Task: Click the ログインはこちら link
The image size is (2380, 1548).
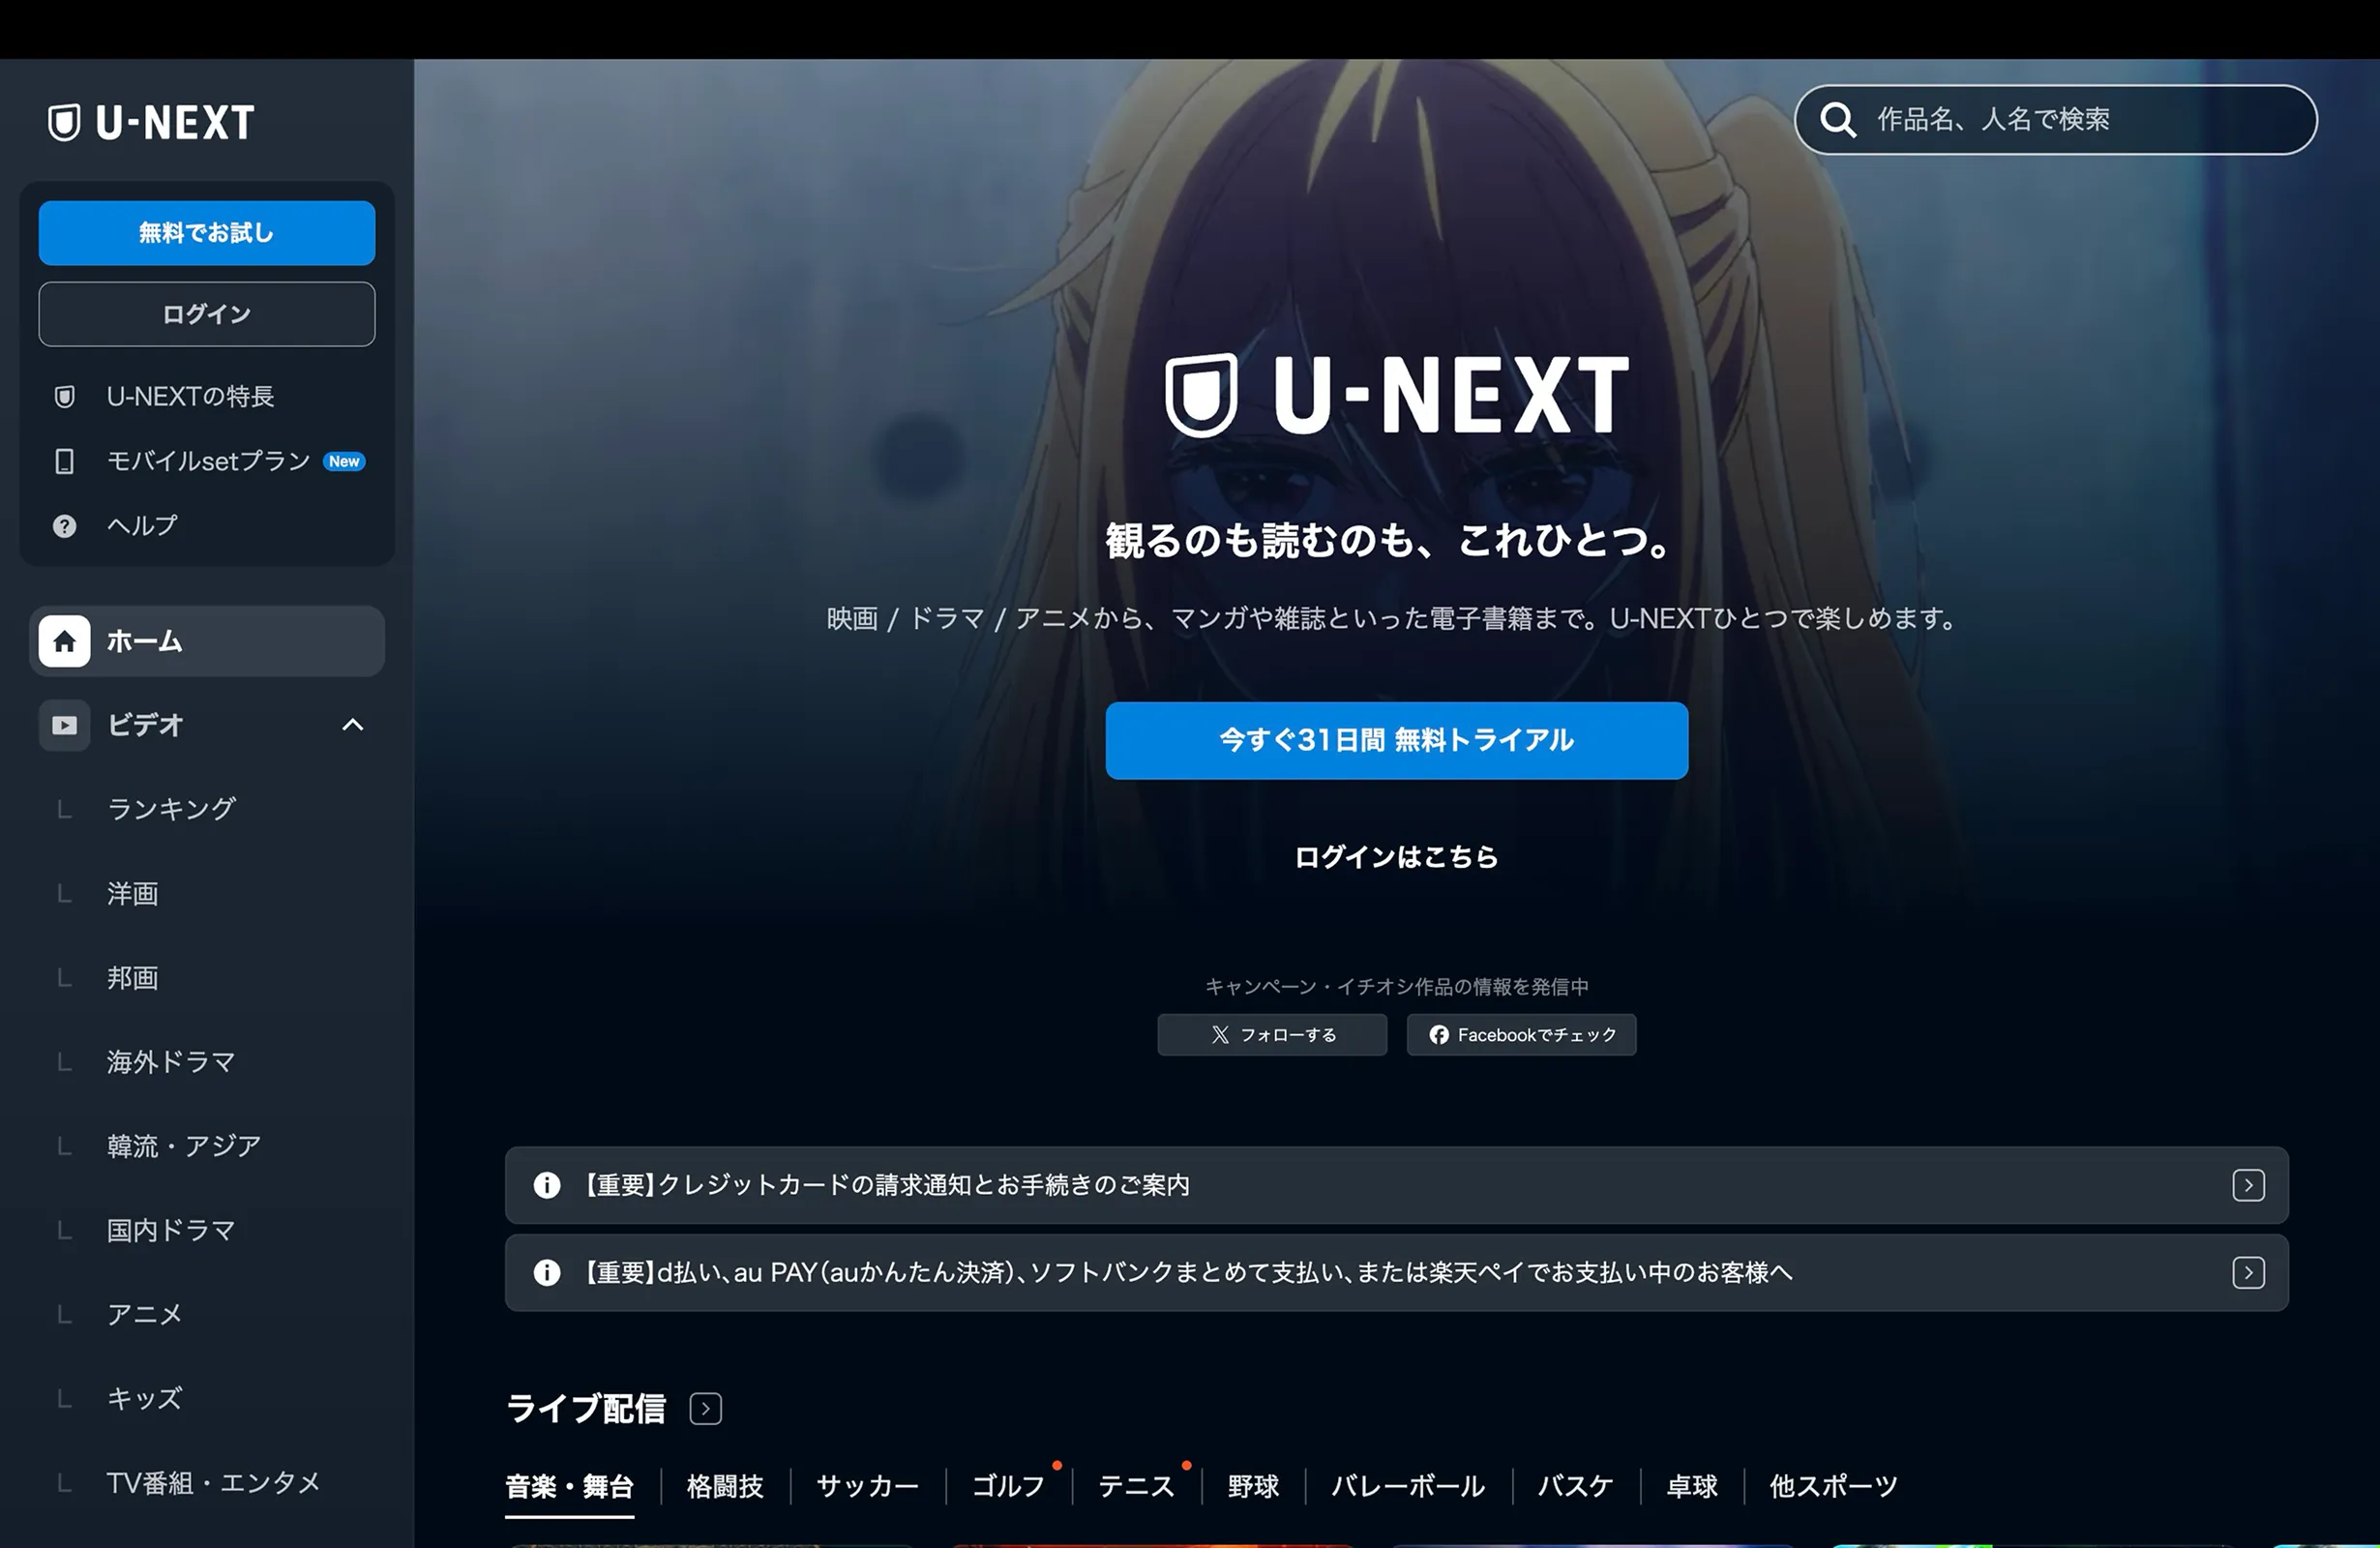Action: [1396, 857]
